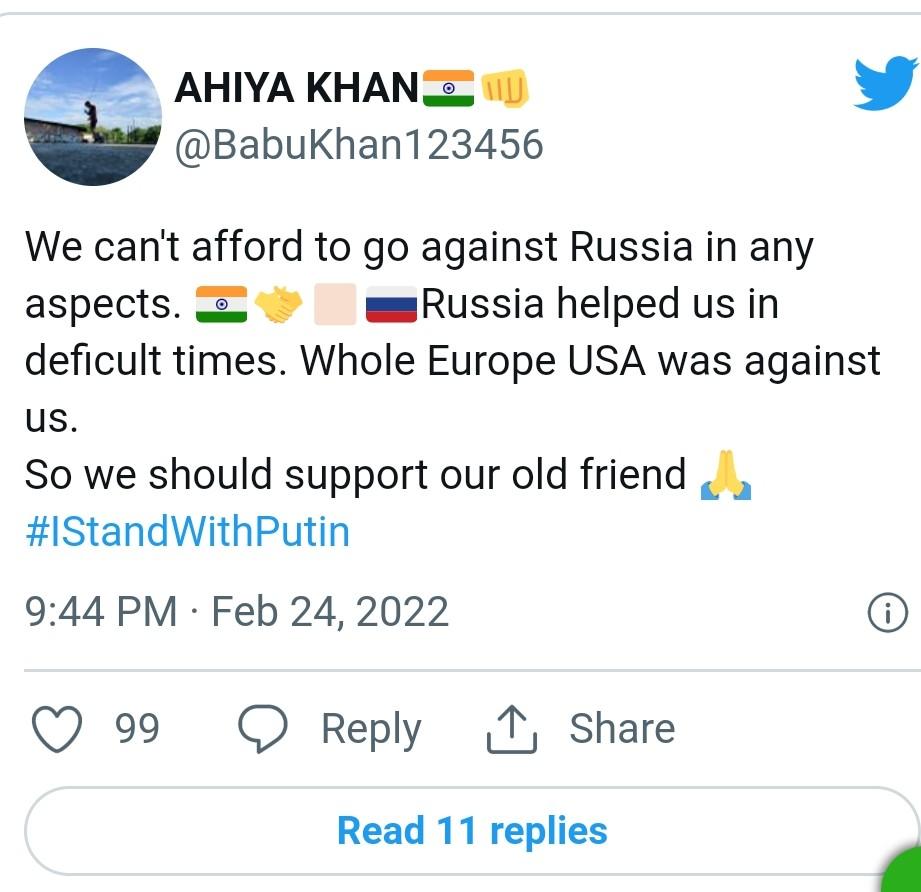Click the heart like icon
The height and width of the screenshot is (892, 921).
57,729
